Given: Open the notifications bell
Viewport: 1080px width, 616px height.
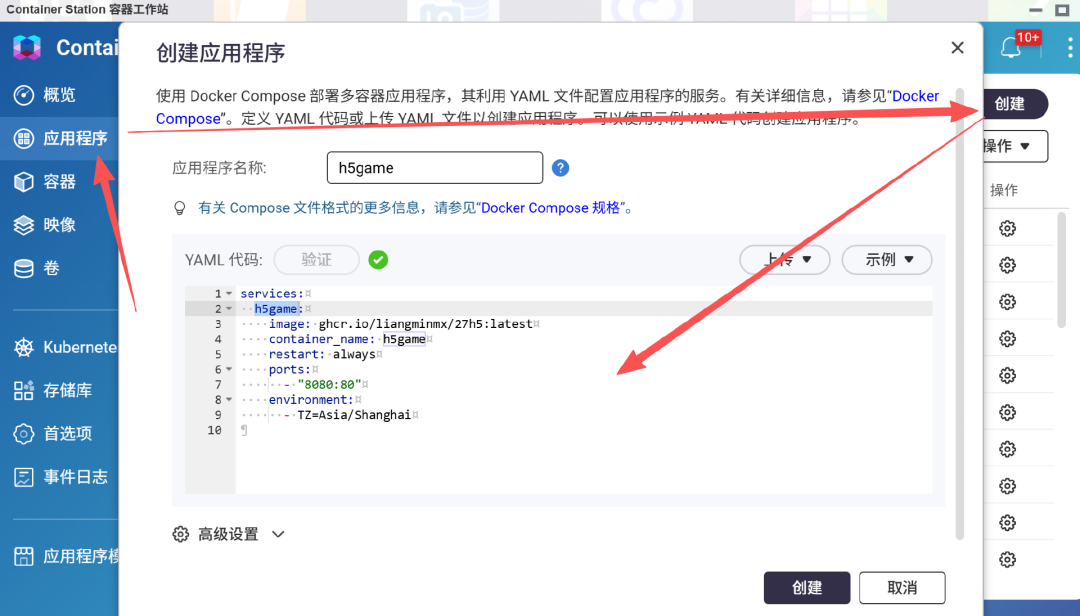Looking at the screenshot, I should click(1010, 48).
